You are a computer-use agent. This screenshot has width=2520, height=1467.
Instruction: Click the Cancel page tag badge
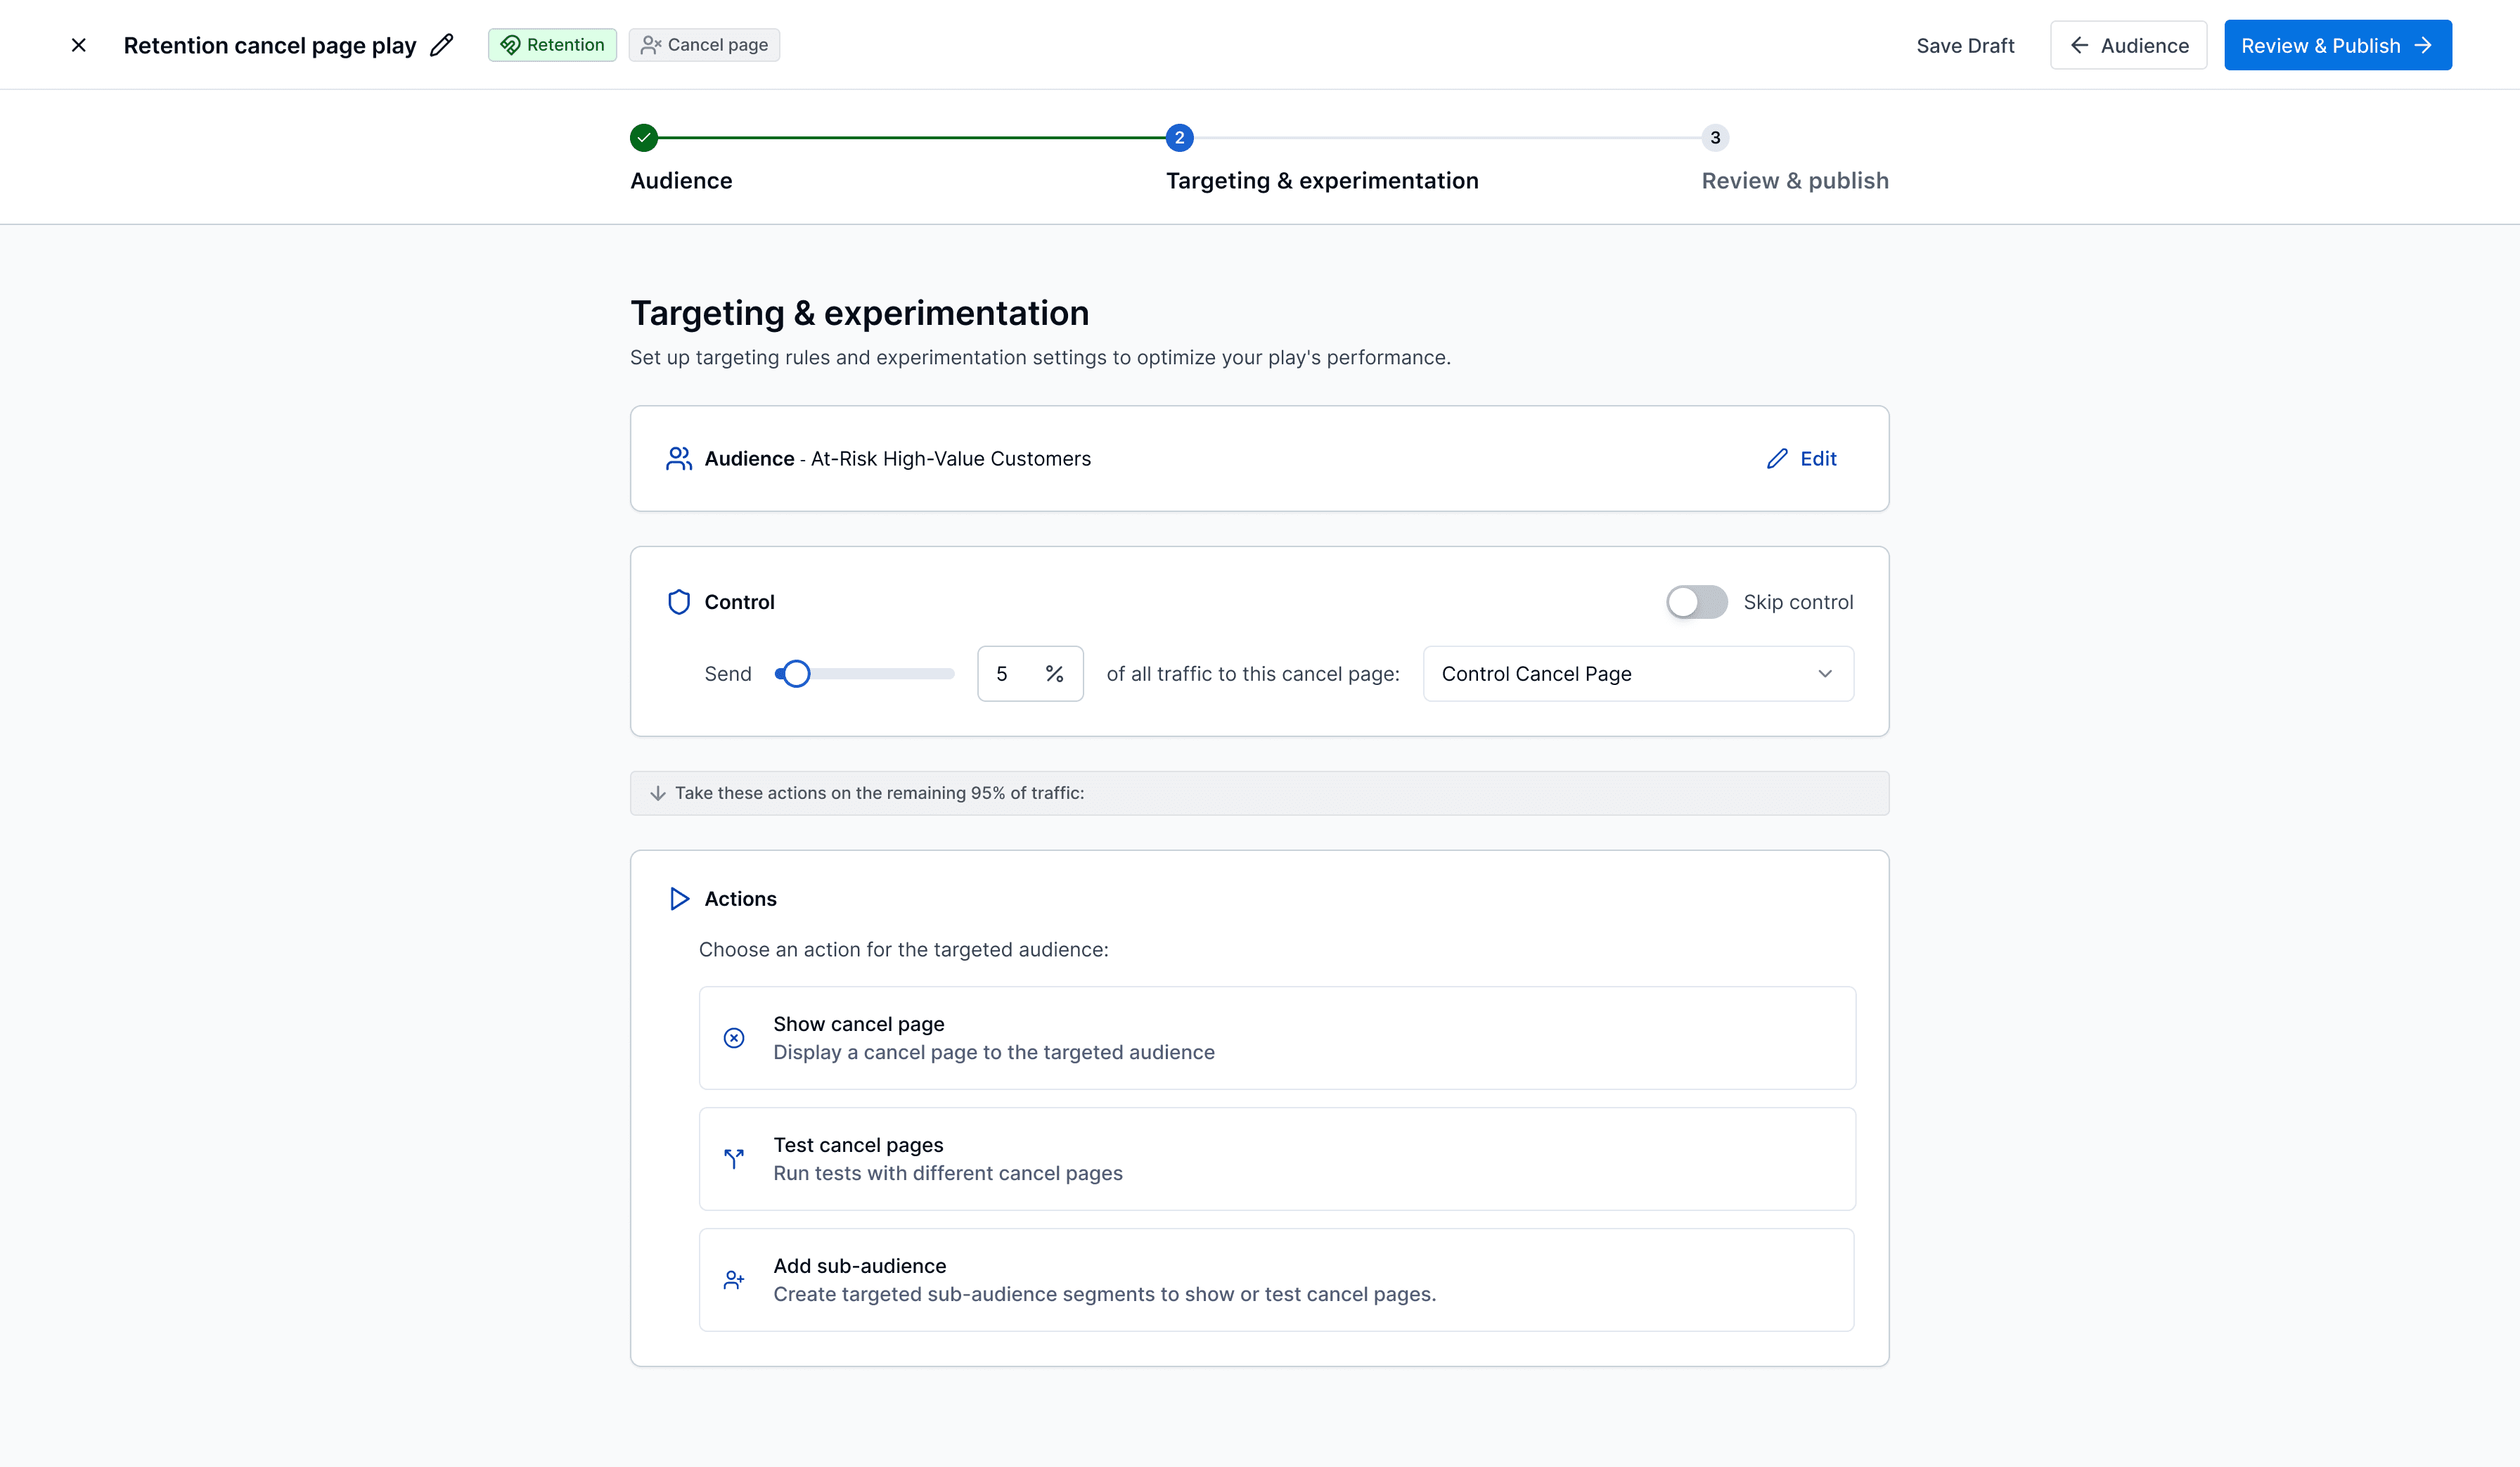pos(704,45)
